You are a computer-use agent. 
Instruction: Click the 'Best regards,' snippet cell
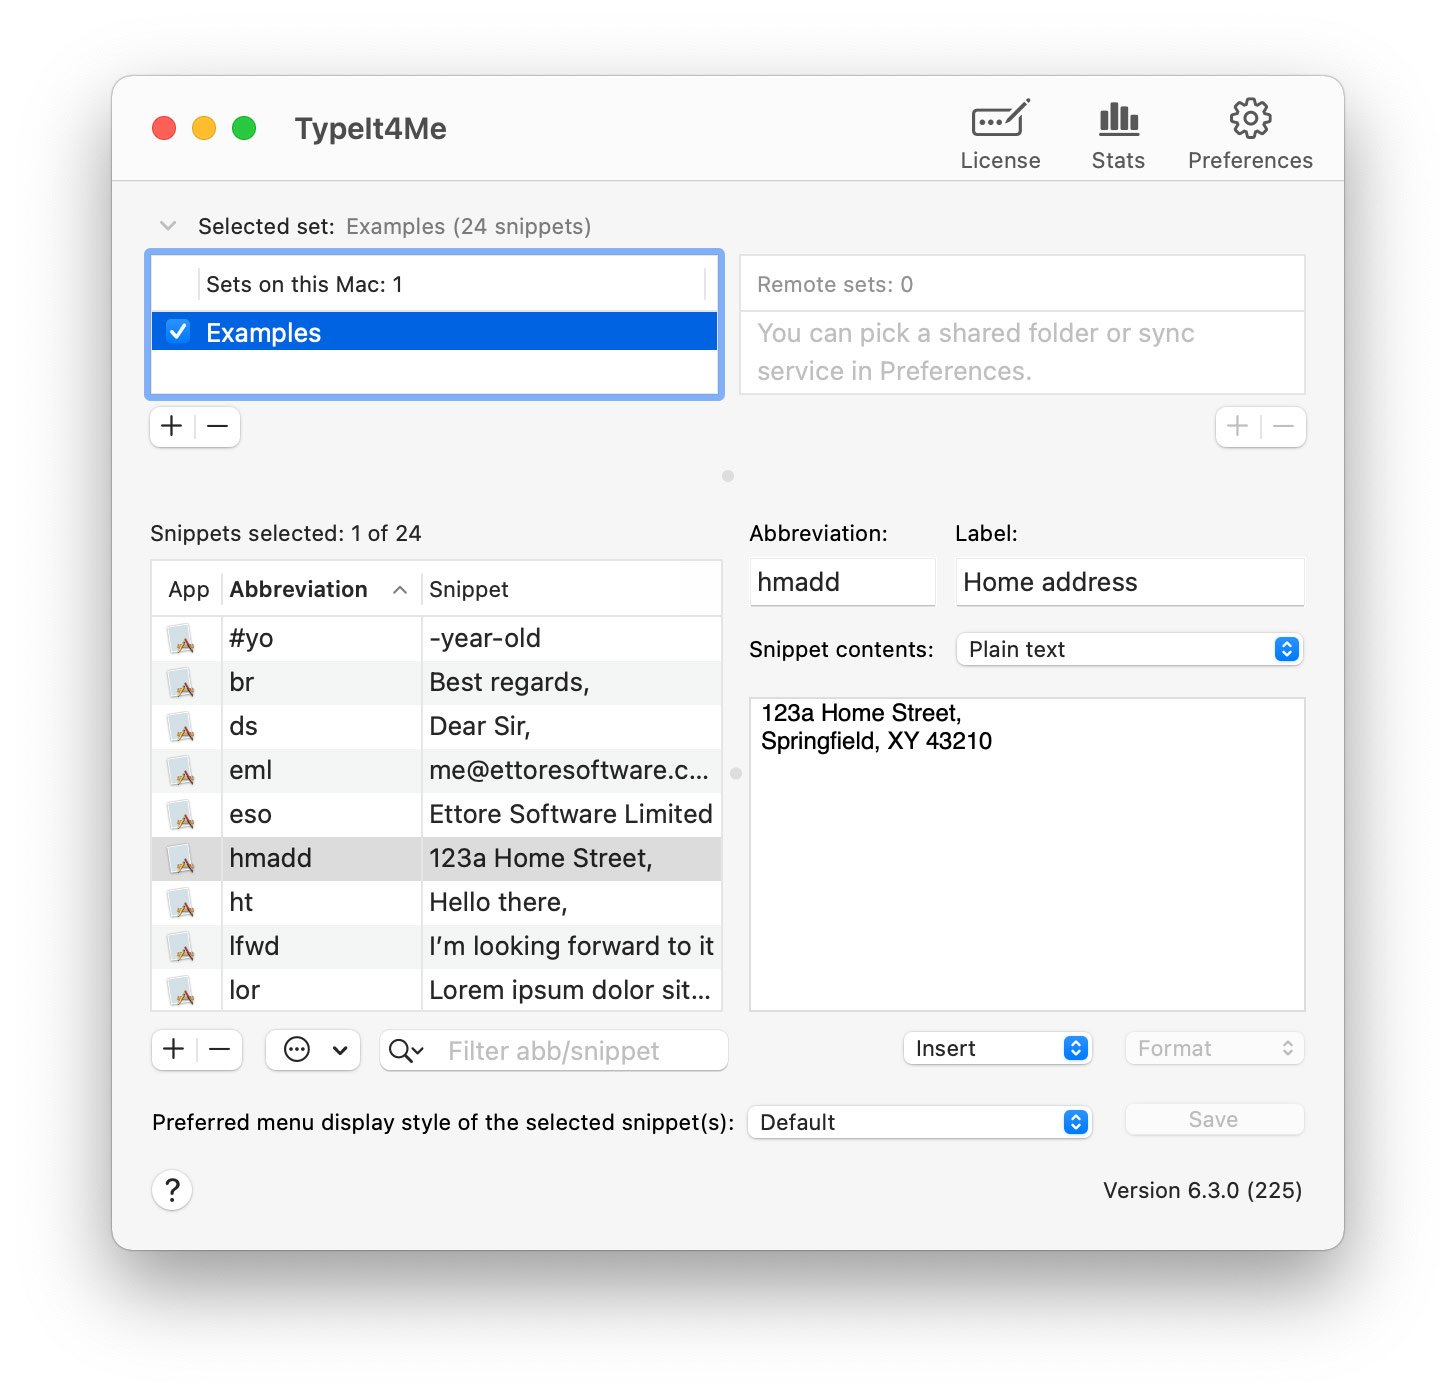571,682
